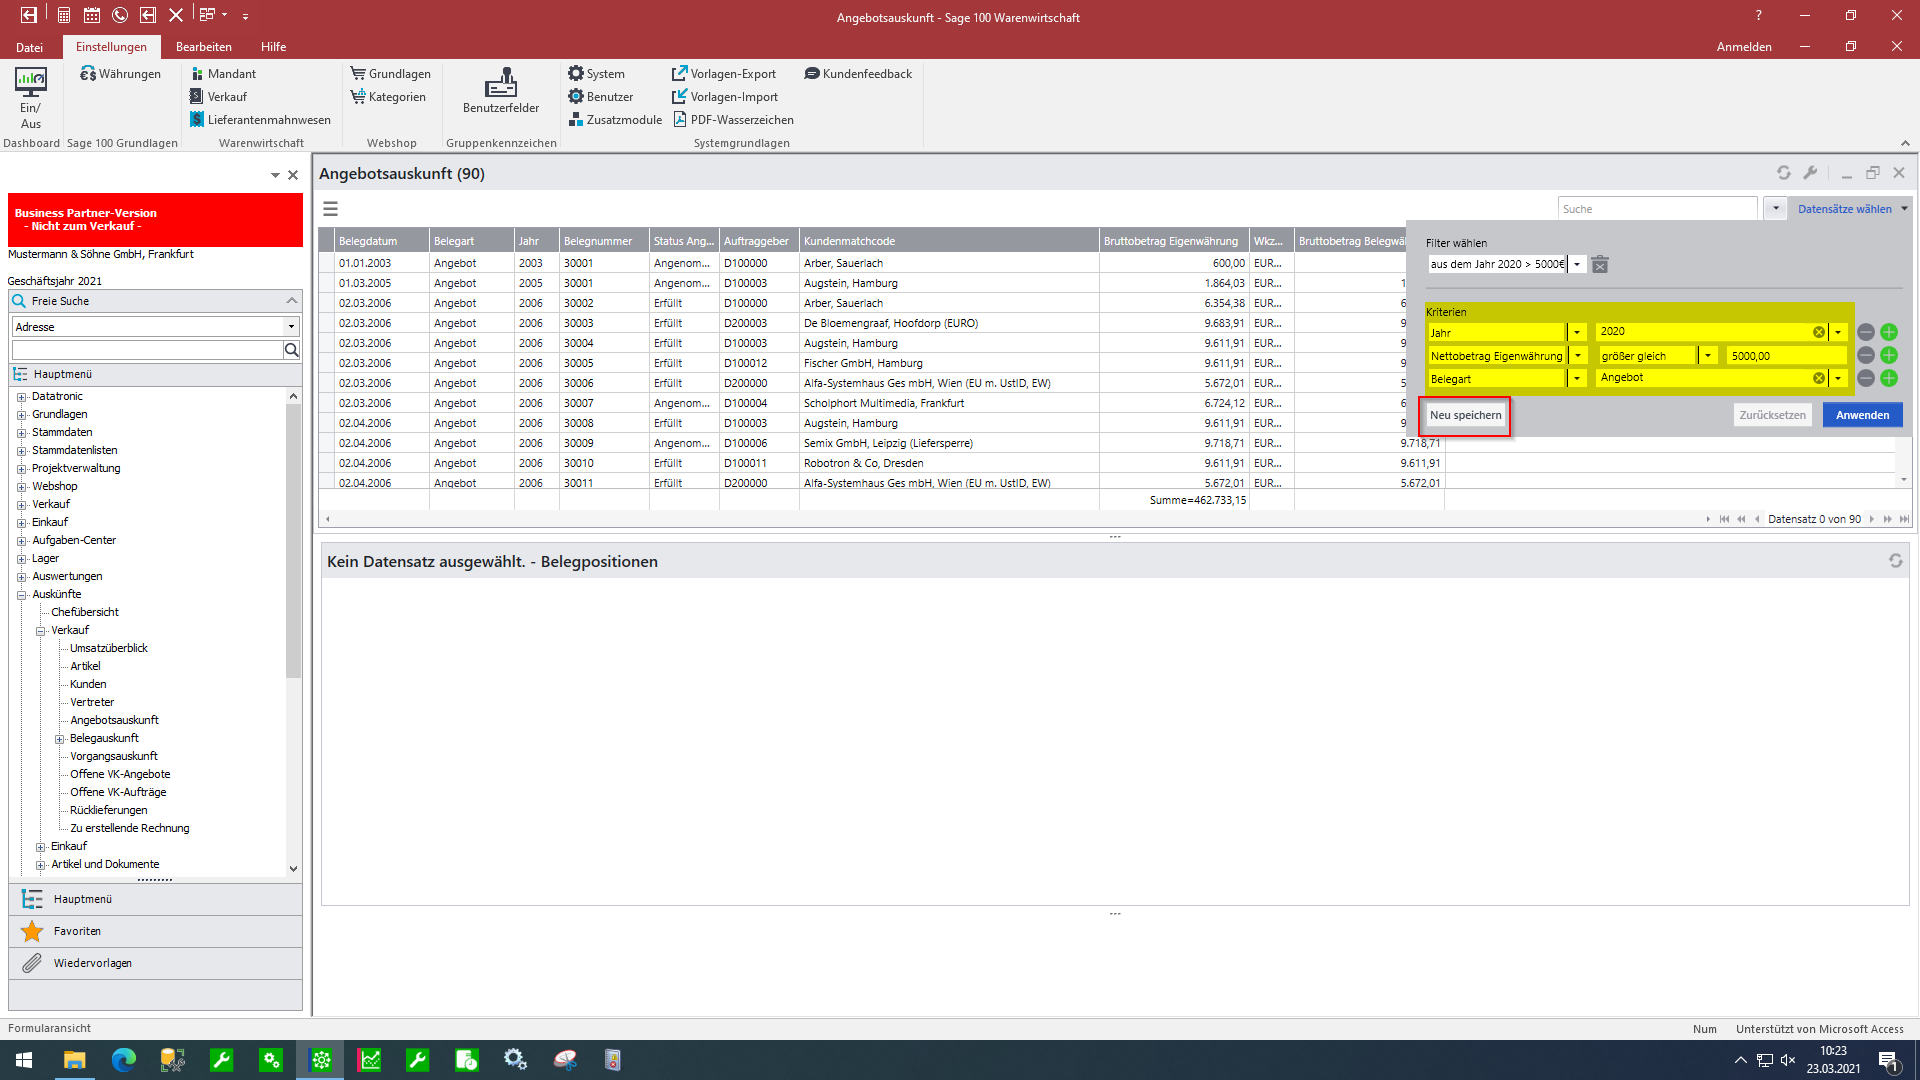Screen dimensions: 1920x1080
Task: Go to the last record in the navigator
Action: coord(1903,519)
